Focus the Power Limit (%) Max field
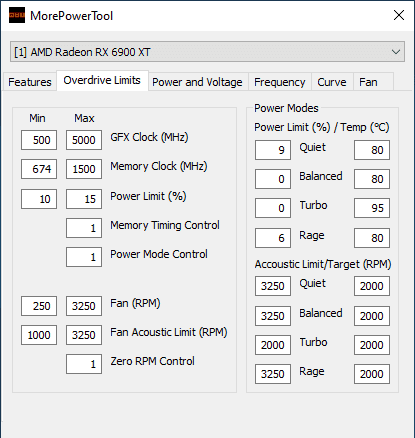 [x=84, y=199]
